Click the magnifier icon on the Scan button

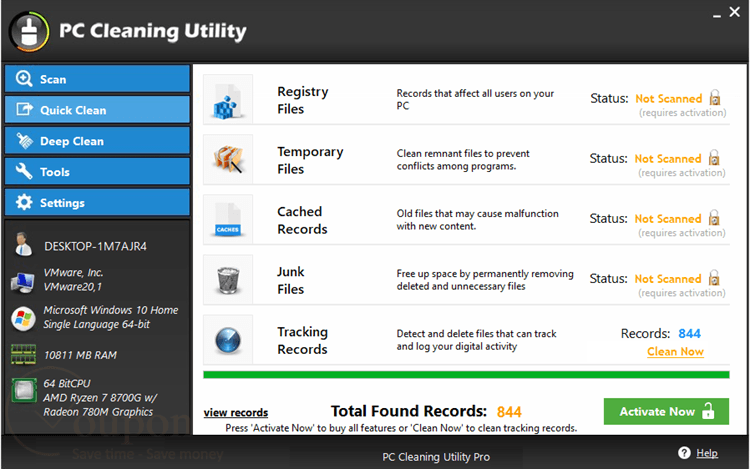click(24, 78)
